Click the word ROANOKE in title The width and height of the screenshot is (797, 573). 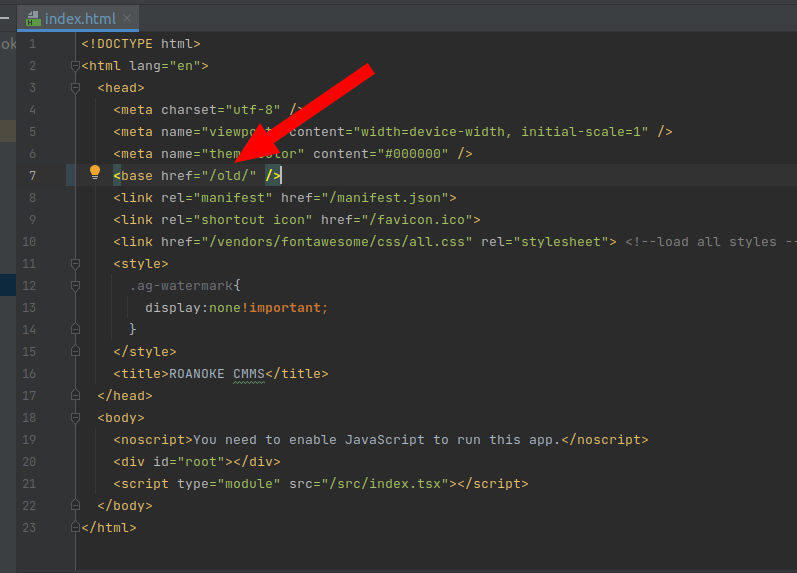tap(196, 374)
